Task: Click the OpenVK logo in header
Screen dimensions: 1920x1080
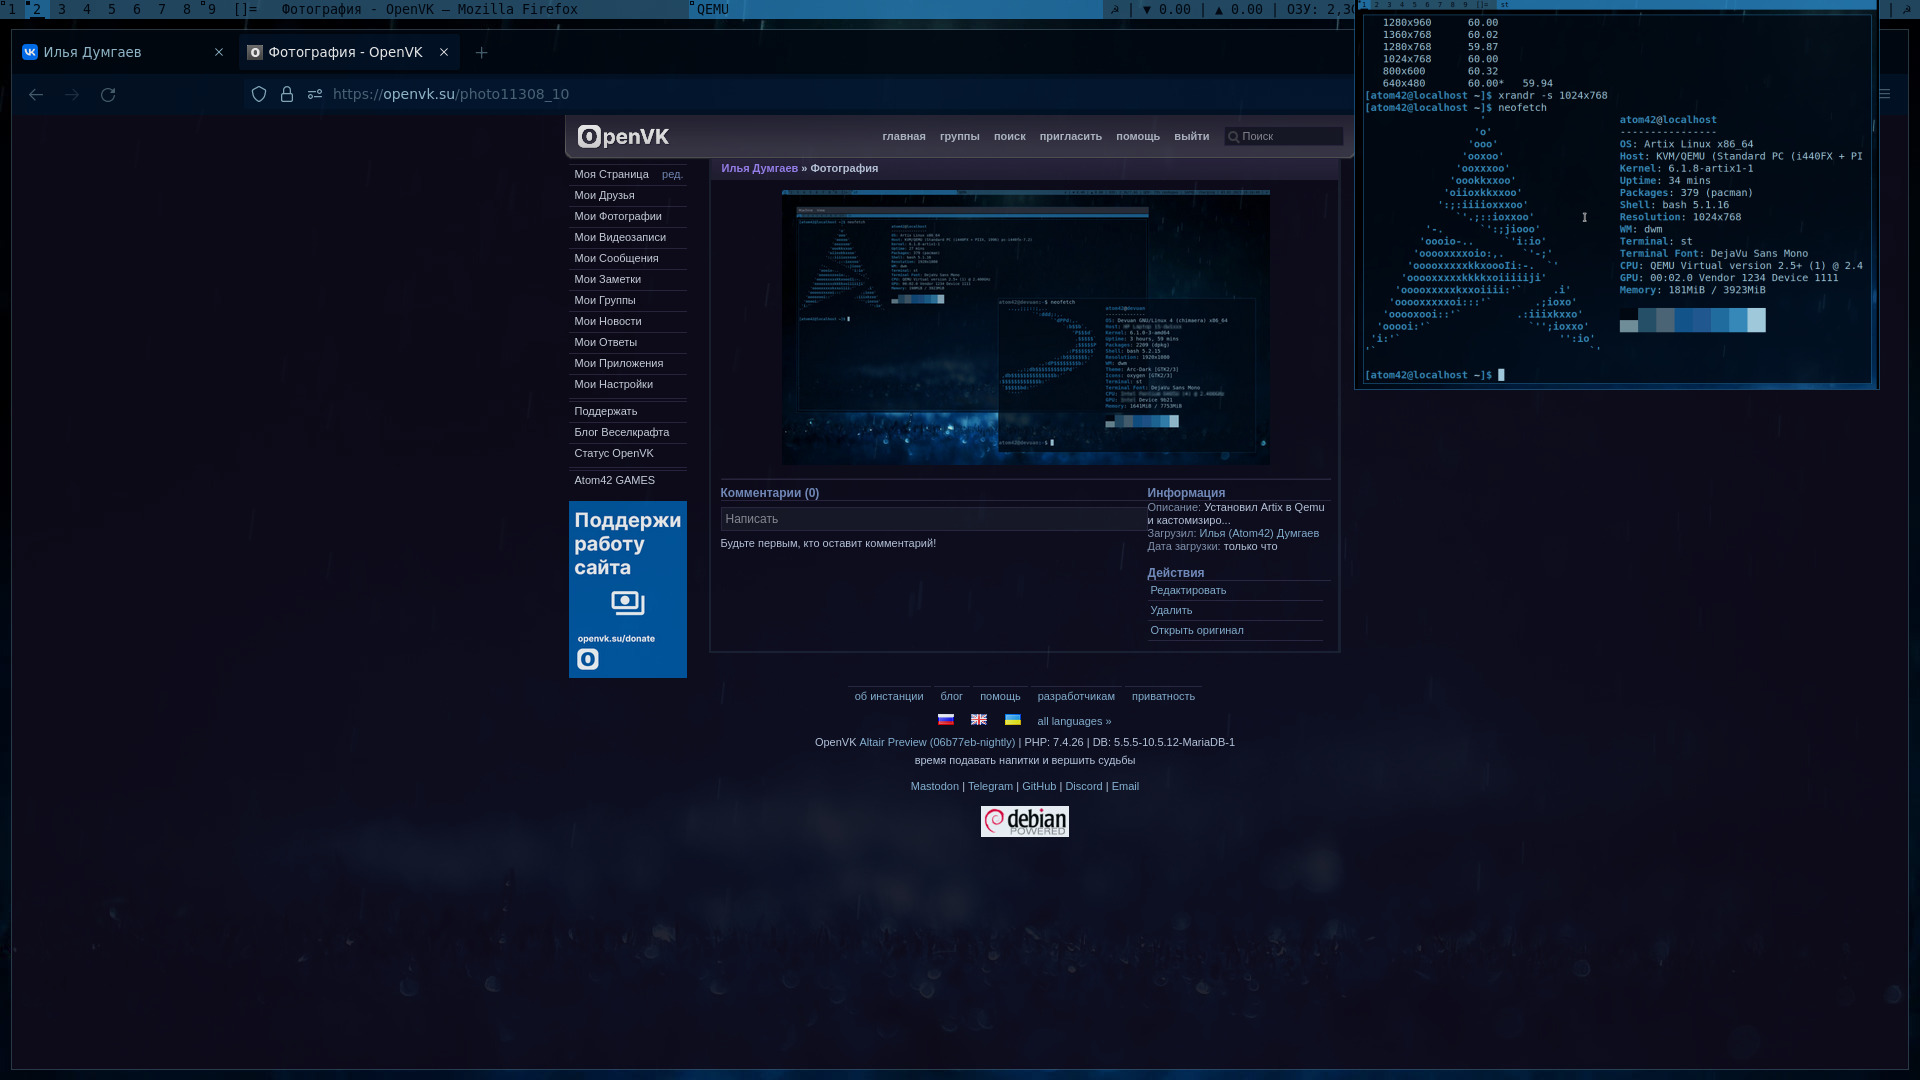Action: coord(623,137)
